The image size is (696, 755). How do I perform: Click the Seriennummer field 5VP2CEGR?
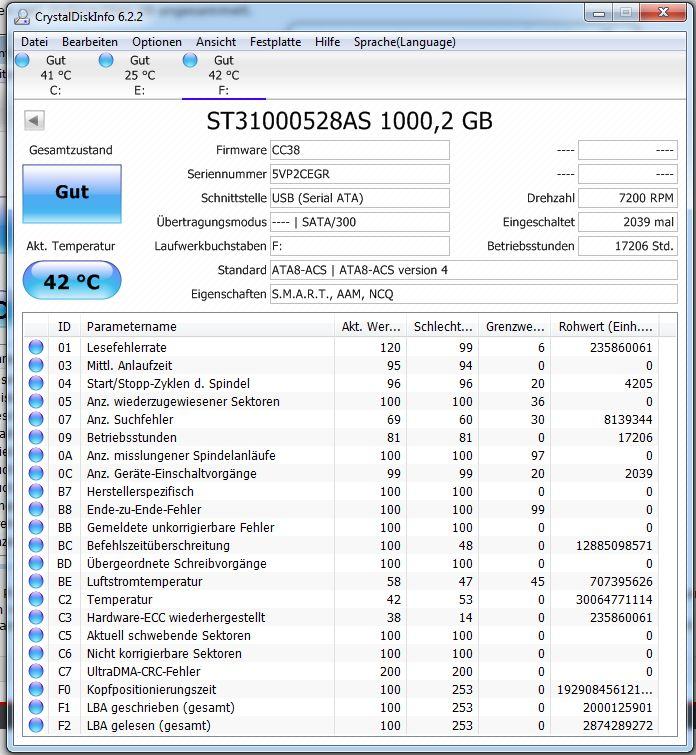click(x=360, y=174)
